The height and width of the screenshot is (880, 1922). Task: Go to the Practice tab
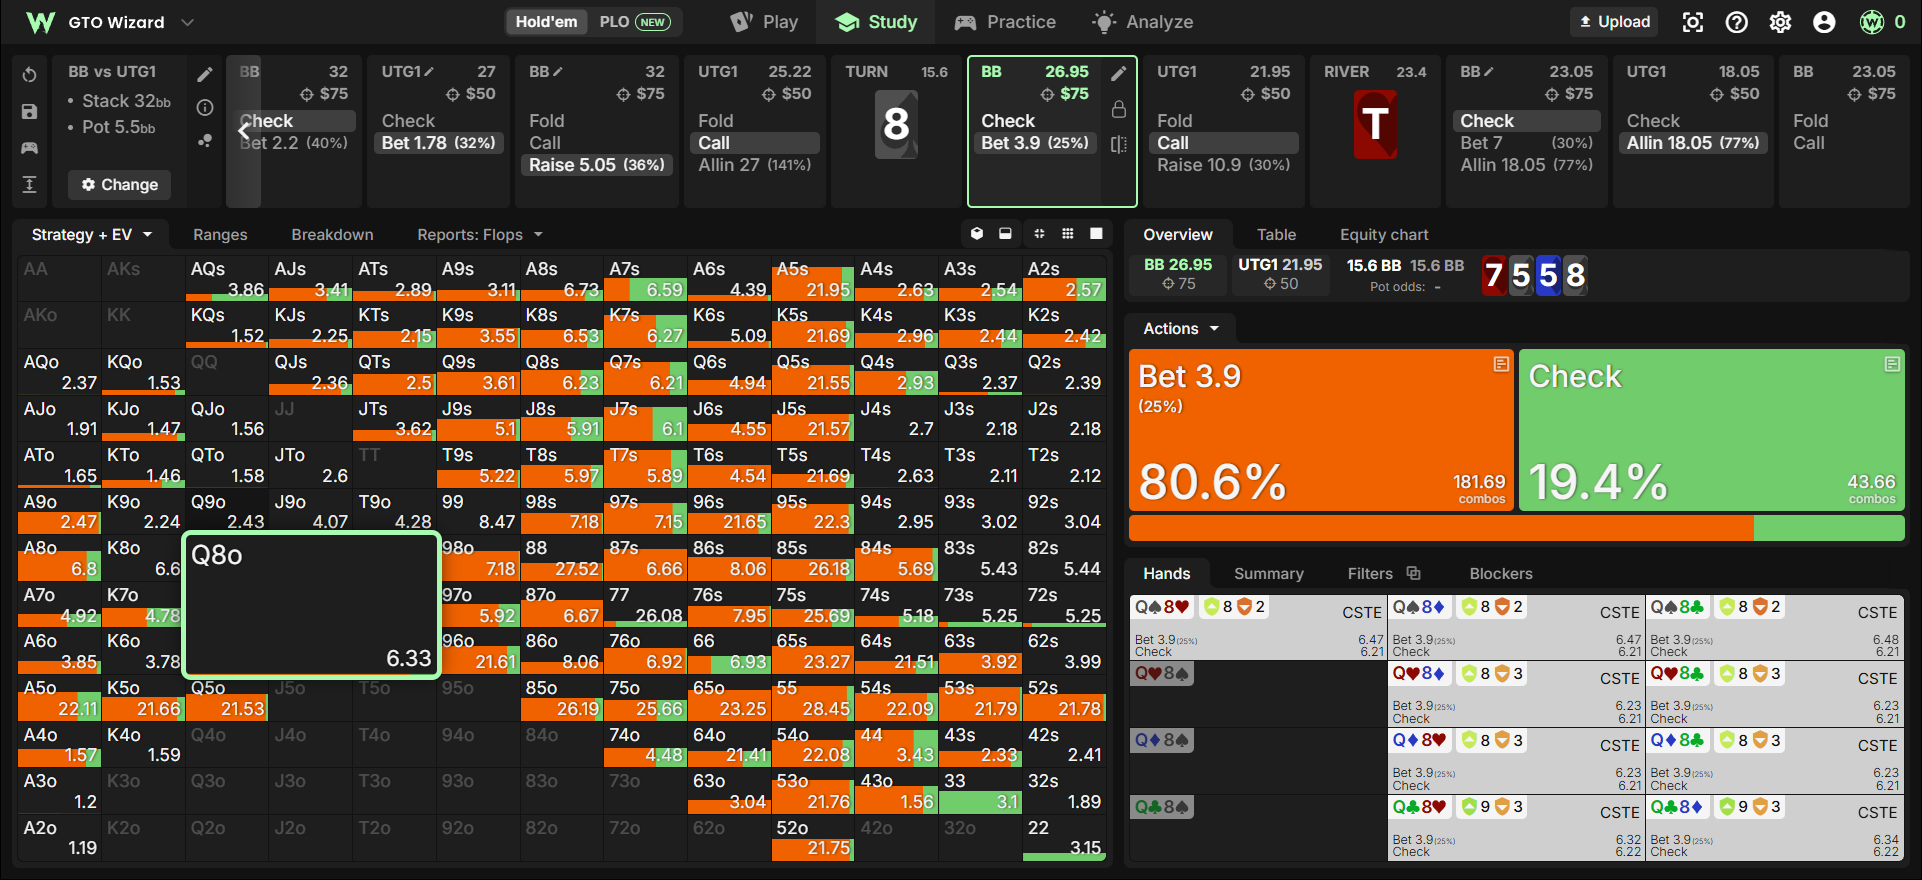(1005, 22)
